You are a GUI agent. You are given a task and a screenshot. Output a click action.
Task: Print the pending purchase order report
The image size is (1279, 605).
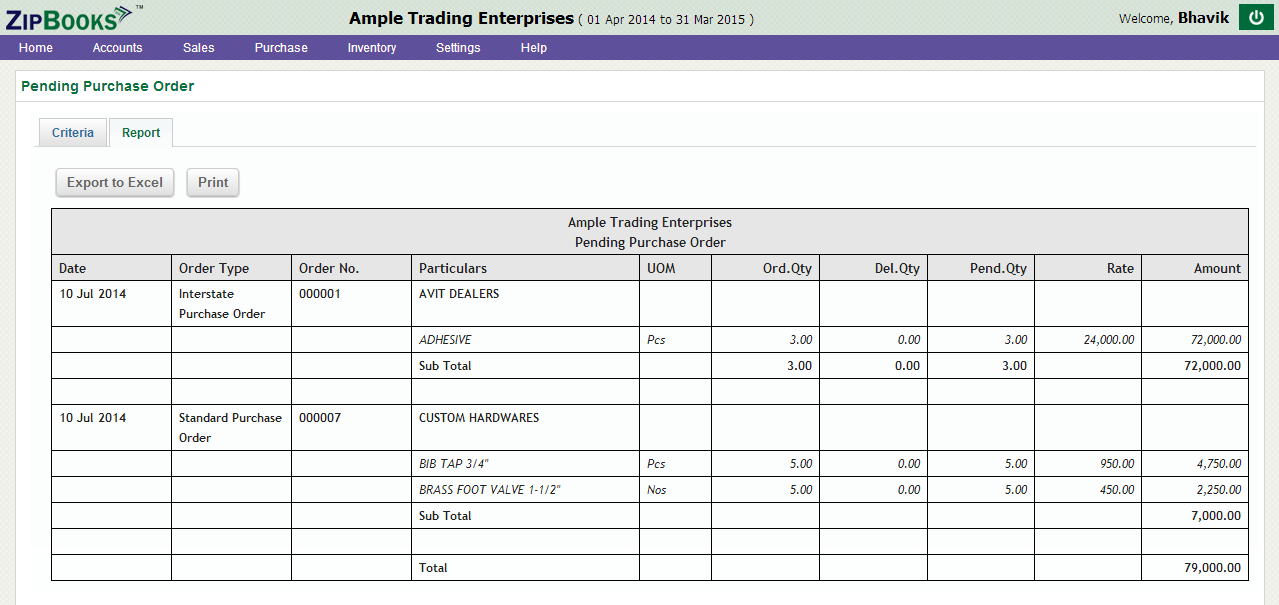pyautogui.click(x=213, y=182)
